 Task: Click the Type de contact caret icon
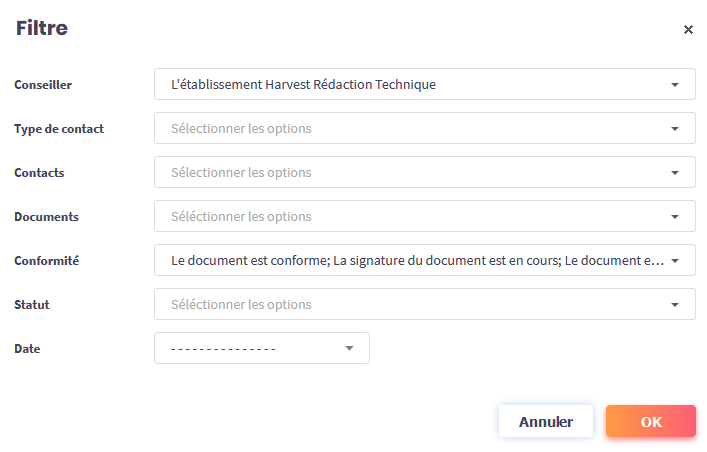pos(675,129)
